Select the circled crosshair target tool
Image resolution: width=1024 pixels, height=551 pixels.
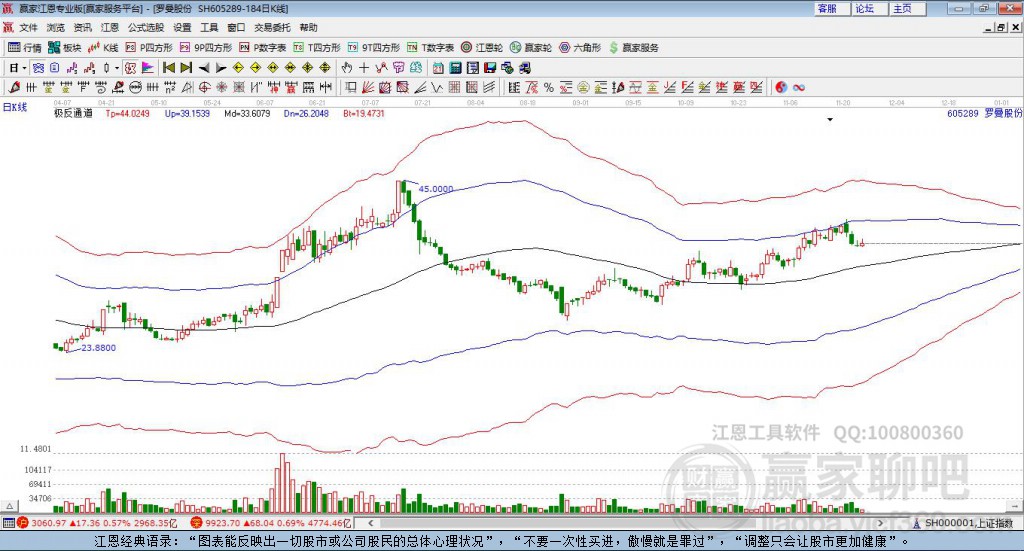point(204,87)
